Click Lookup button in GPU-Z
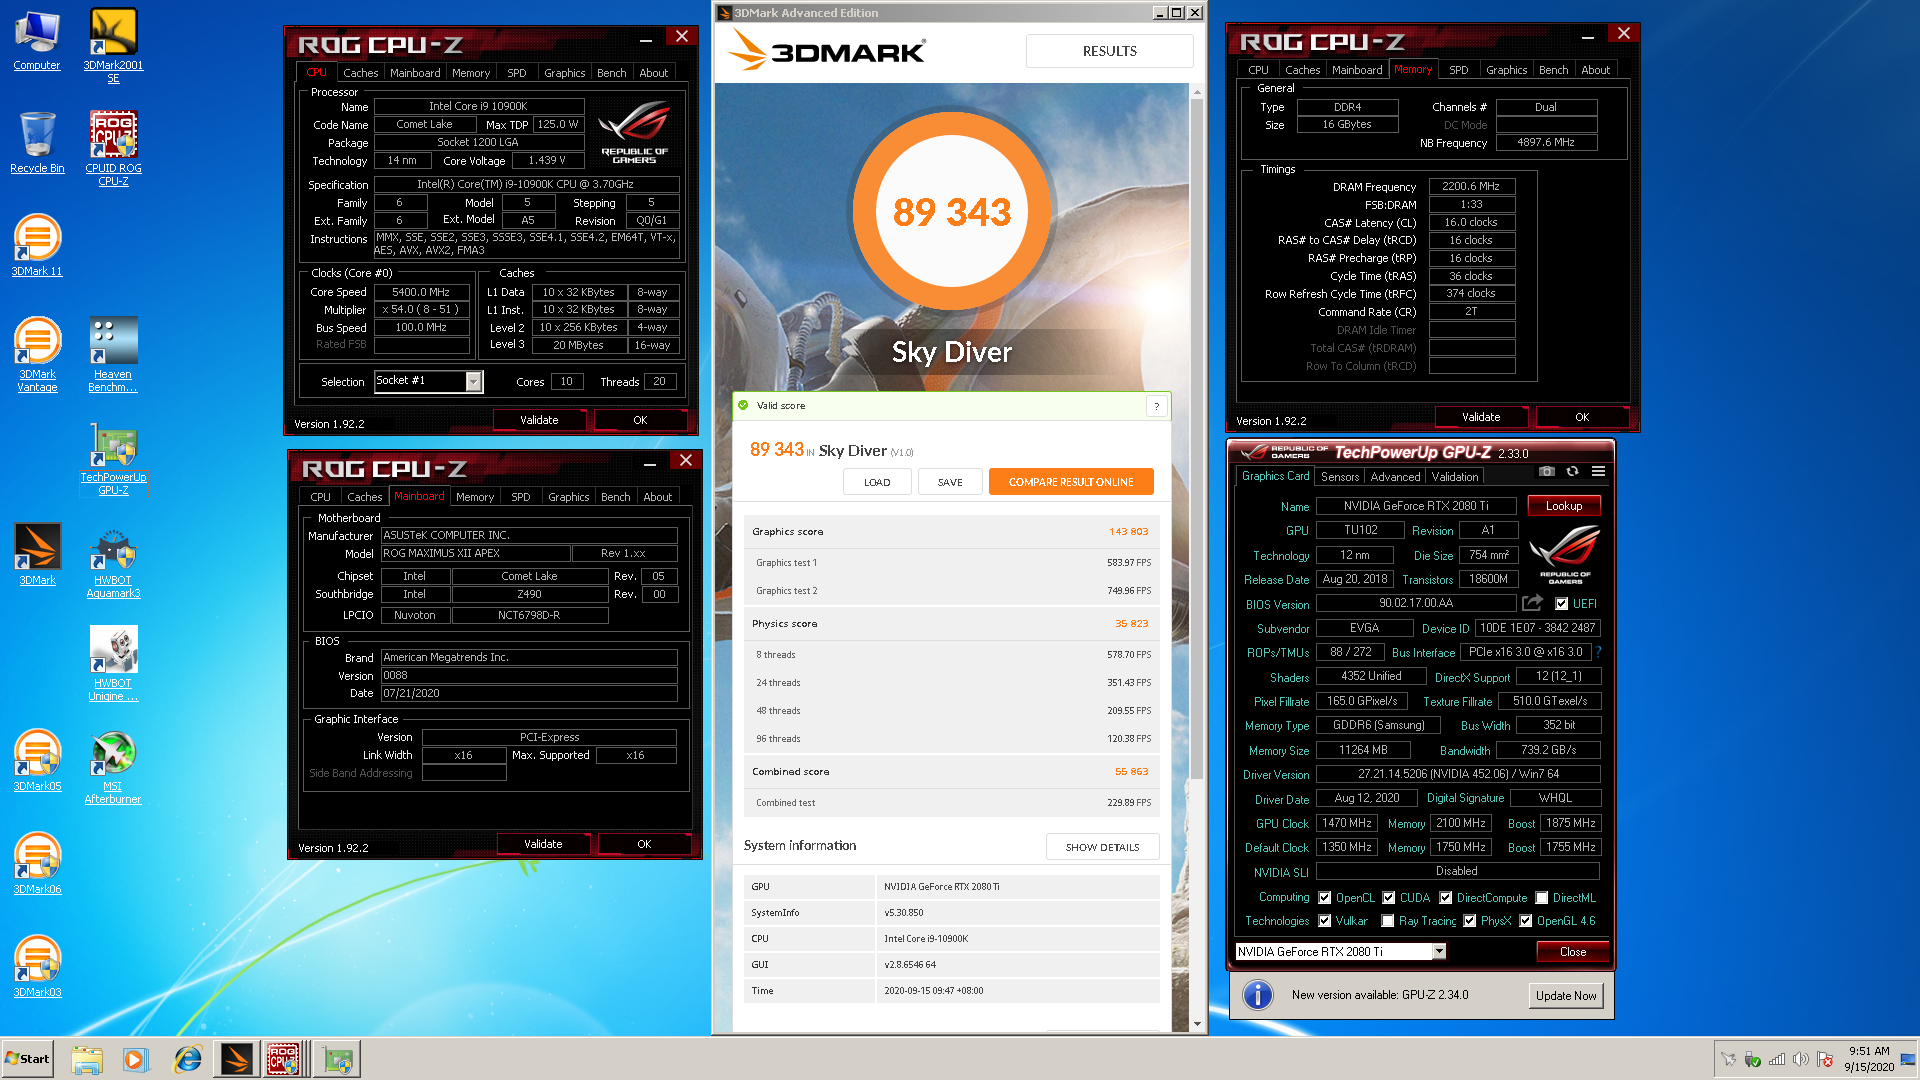1920x1080 pixels. pos(1564,506)
